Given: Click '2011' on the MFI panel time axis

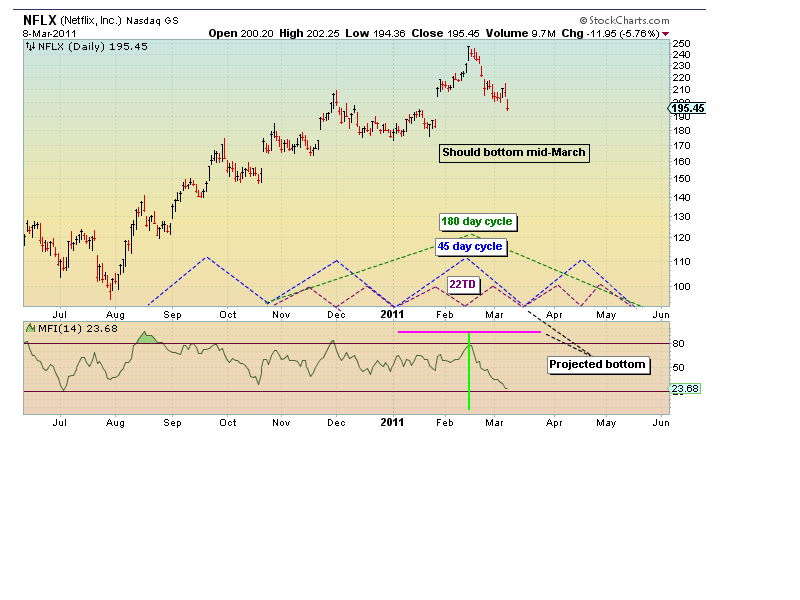Looking at the screenshot, I should 392,422.
